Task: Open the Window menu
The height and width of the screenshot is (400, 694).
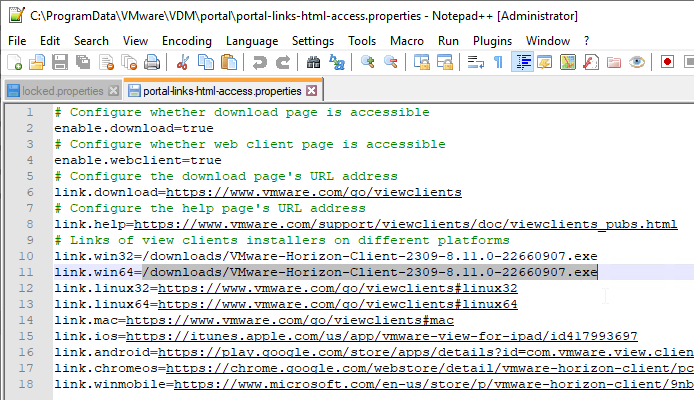Action: [548, 41]
